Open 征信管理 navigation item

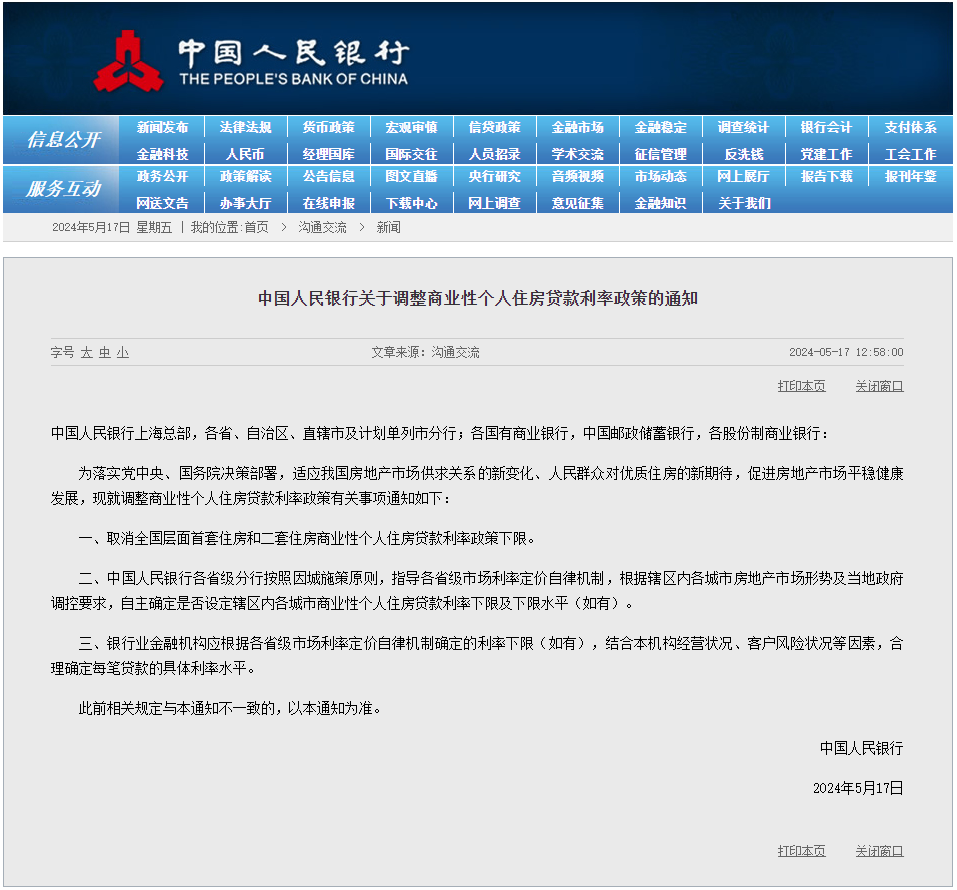pyautogui.click(x=660, y=154)
